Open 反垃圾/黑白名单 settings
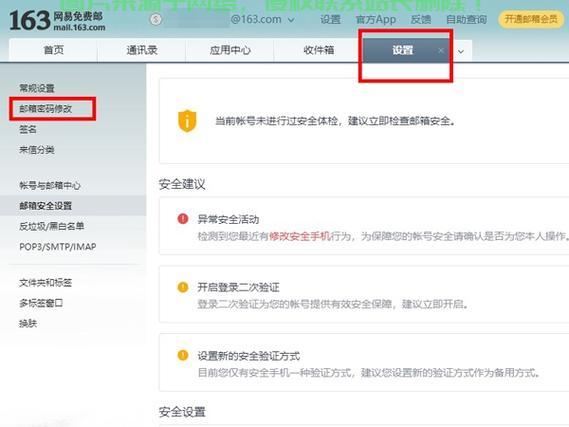Viewport: 569px width, 427px height. (52, 226)
